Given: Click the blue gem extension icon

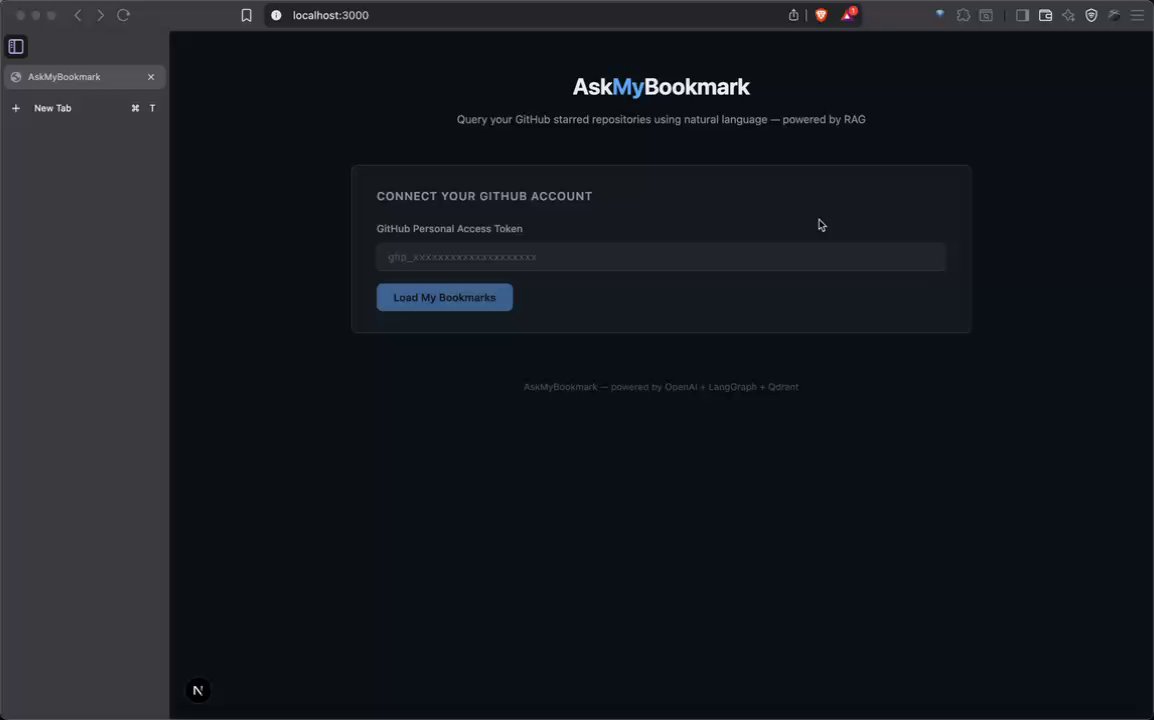Looking at the screenshot, I should (940, 15).
